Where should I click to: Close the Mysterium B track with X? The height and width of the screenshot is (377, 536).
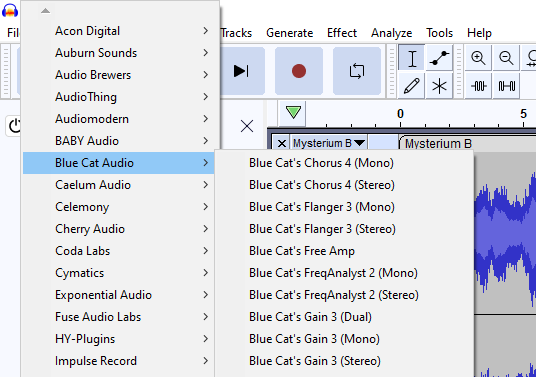[x=282, y=143]
